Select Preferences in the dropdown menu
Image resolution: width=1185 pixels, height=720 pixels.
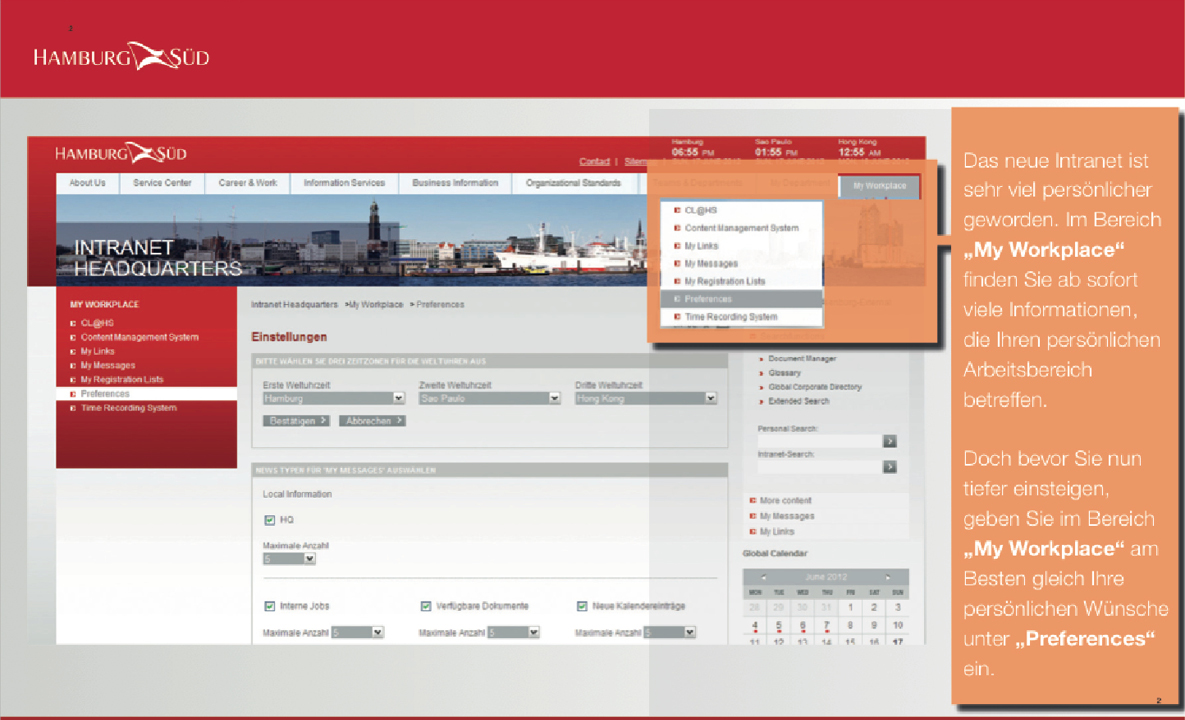741,299
